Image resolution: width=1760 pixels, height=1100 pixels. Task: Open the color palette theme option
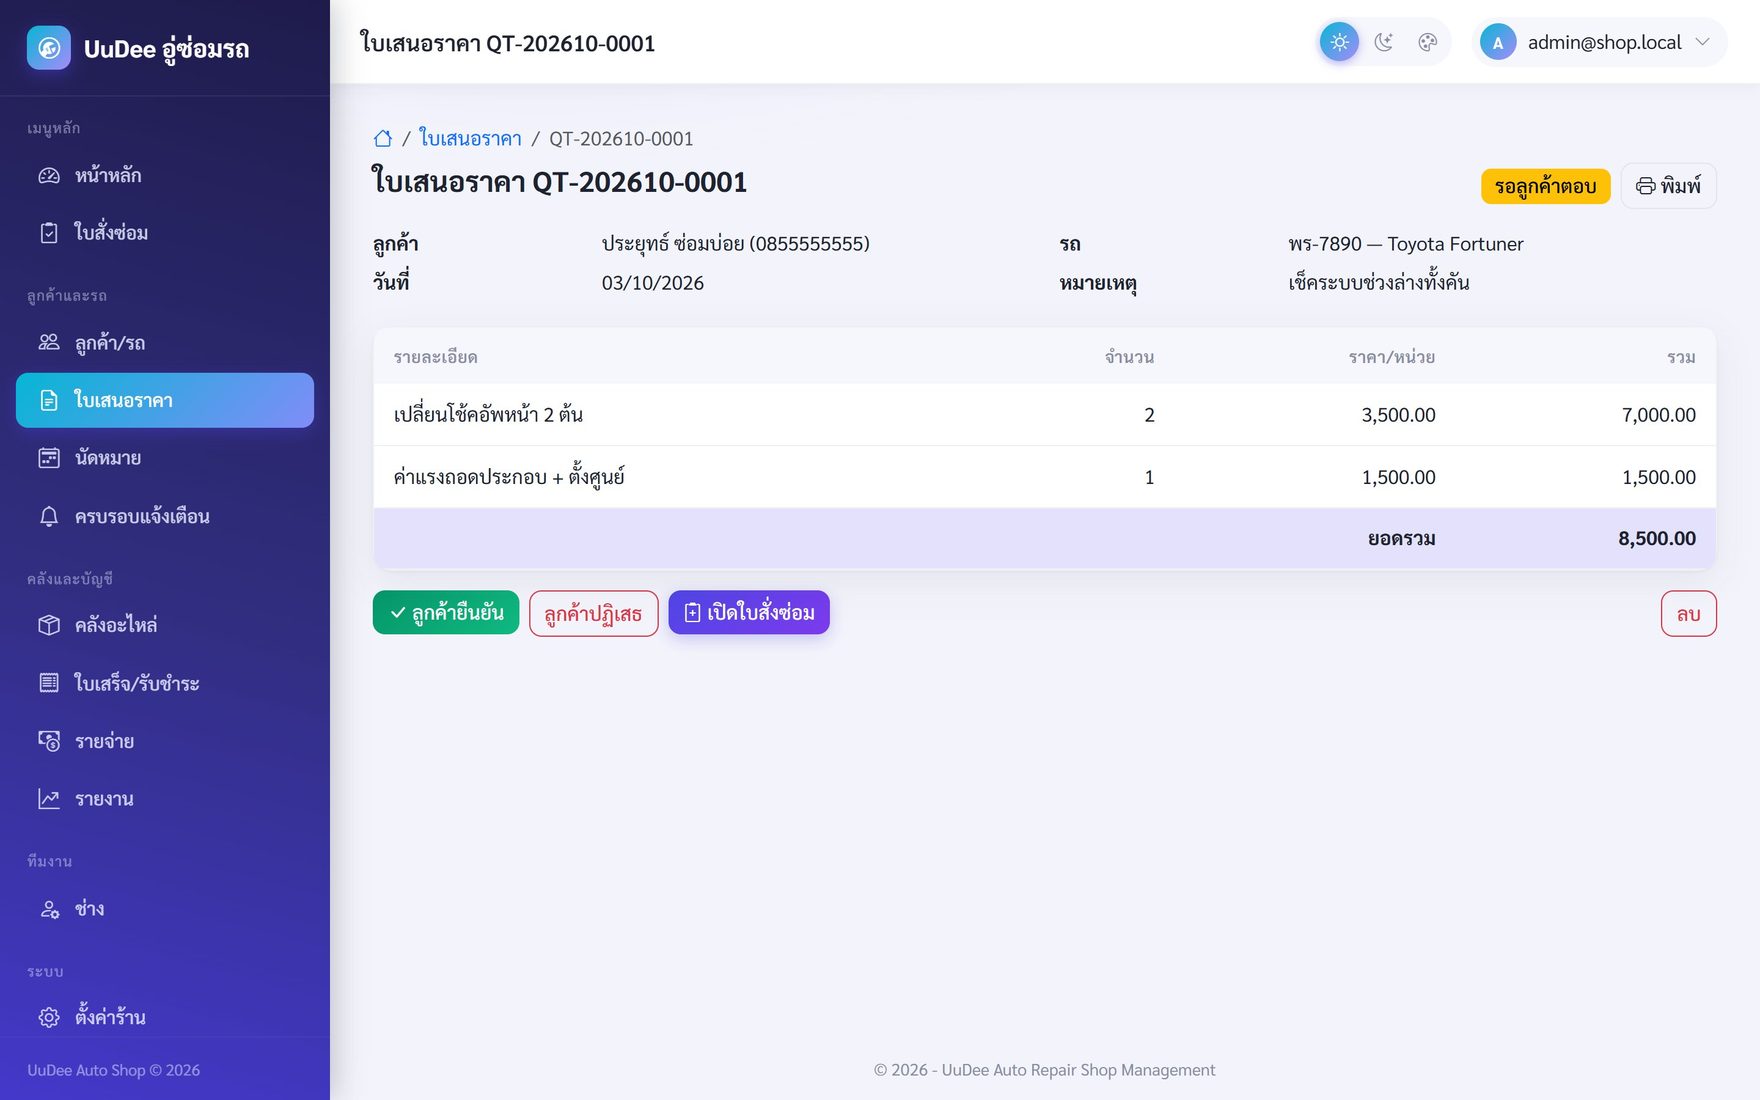pyautogui.click(x=1428, y=42)
